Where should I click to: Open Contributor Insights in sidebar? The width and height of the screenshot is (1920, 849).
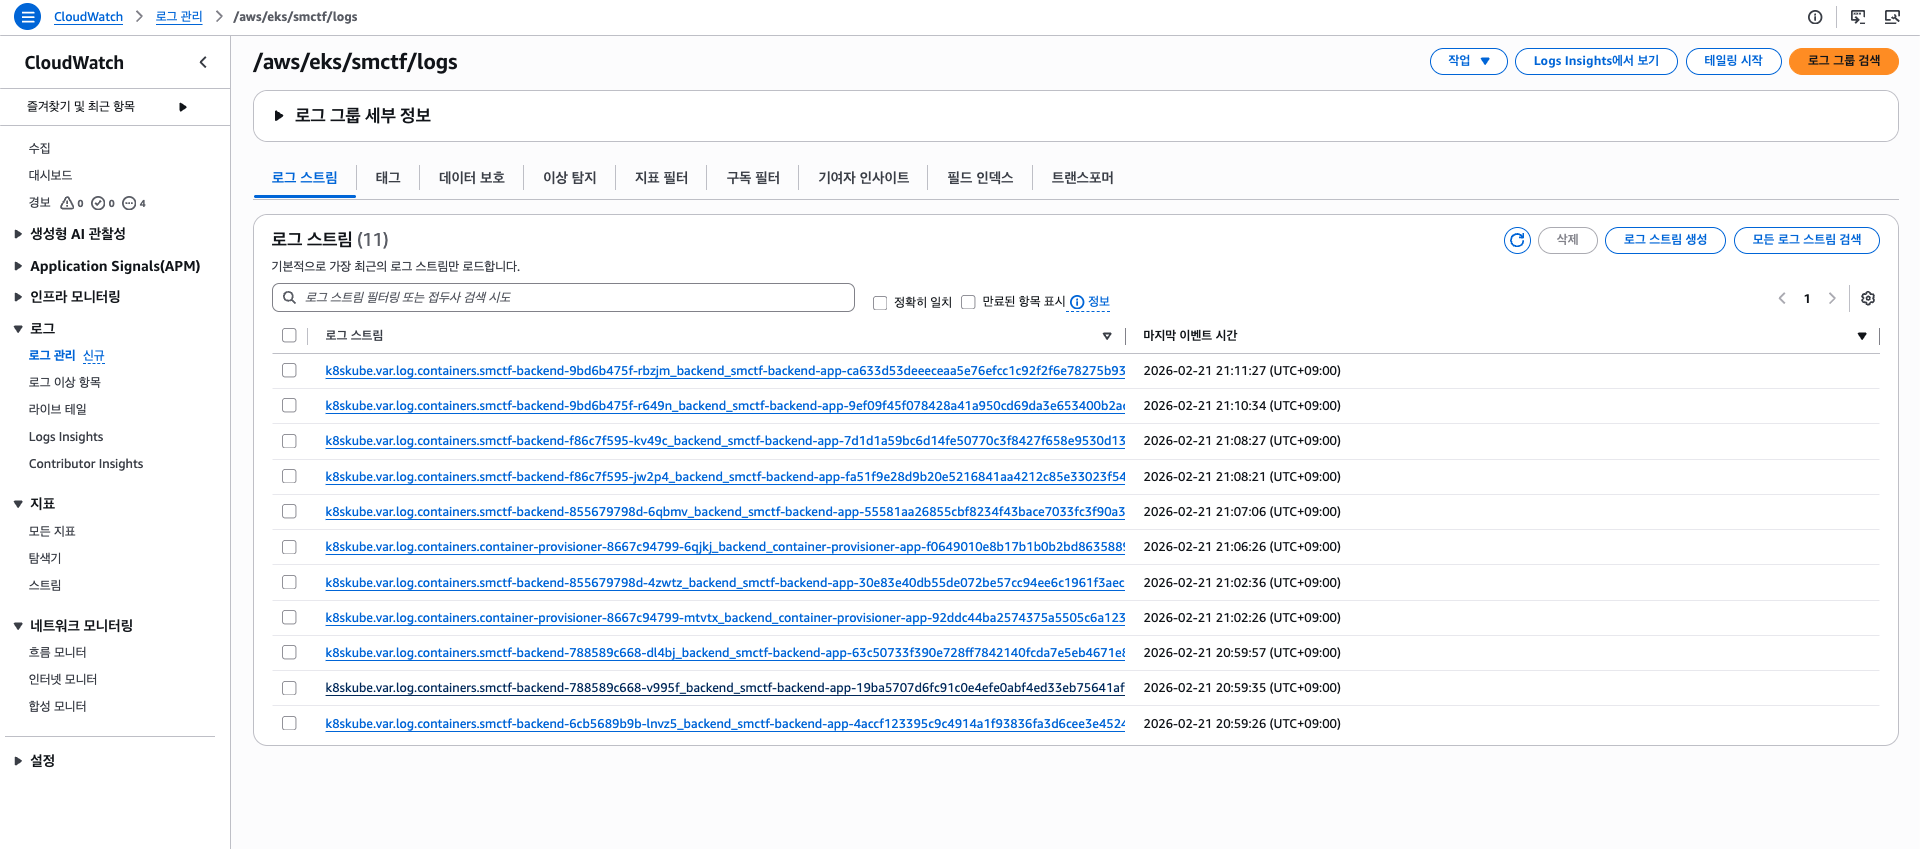click(x=86, y=464)
